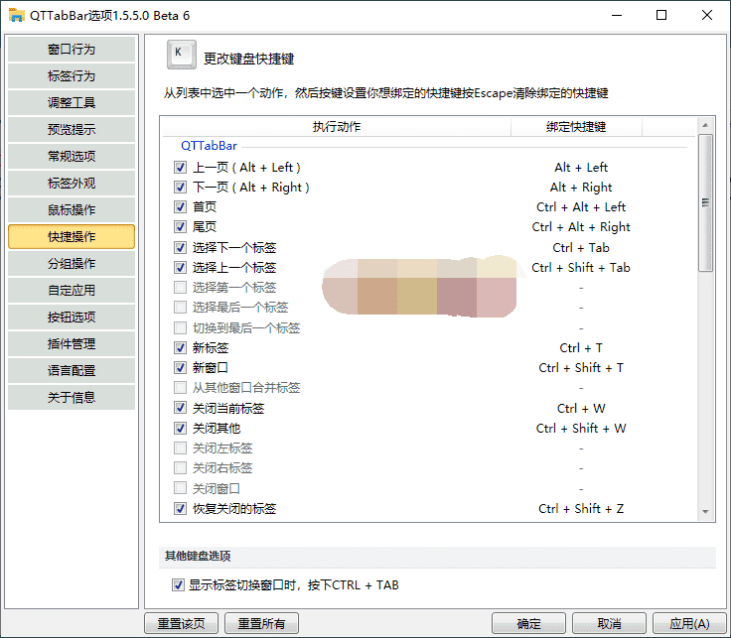Screen dimensions: 731x638
Task: Enable the 选择第一个标签 checkbox
Action: coord(180,288)
